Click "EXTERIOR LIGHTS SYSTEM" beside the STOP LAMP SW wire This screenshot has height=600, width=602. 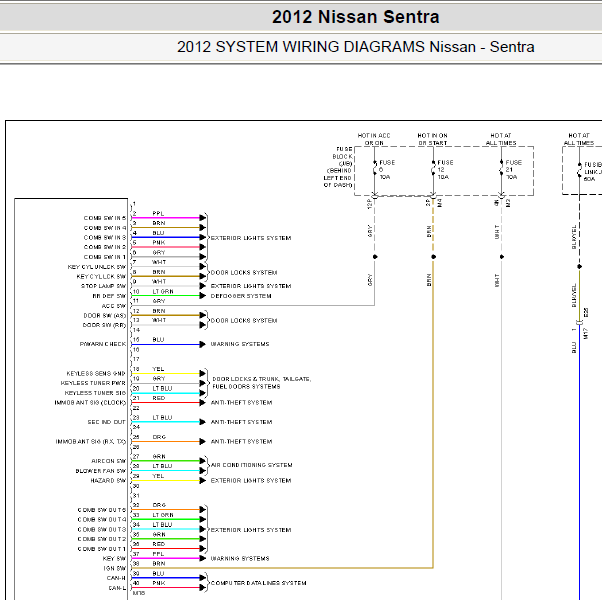click(251, 286)
